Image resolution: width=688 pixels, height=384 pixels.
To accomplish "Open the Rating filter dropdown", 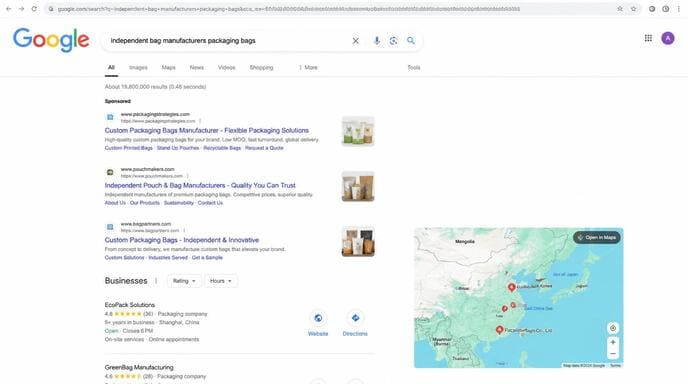I will pyautogui.click(x=184, y=281).
